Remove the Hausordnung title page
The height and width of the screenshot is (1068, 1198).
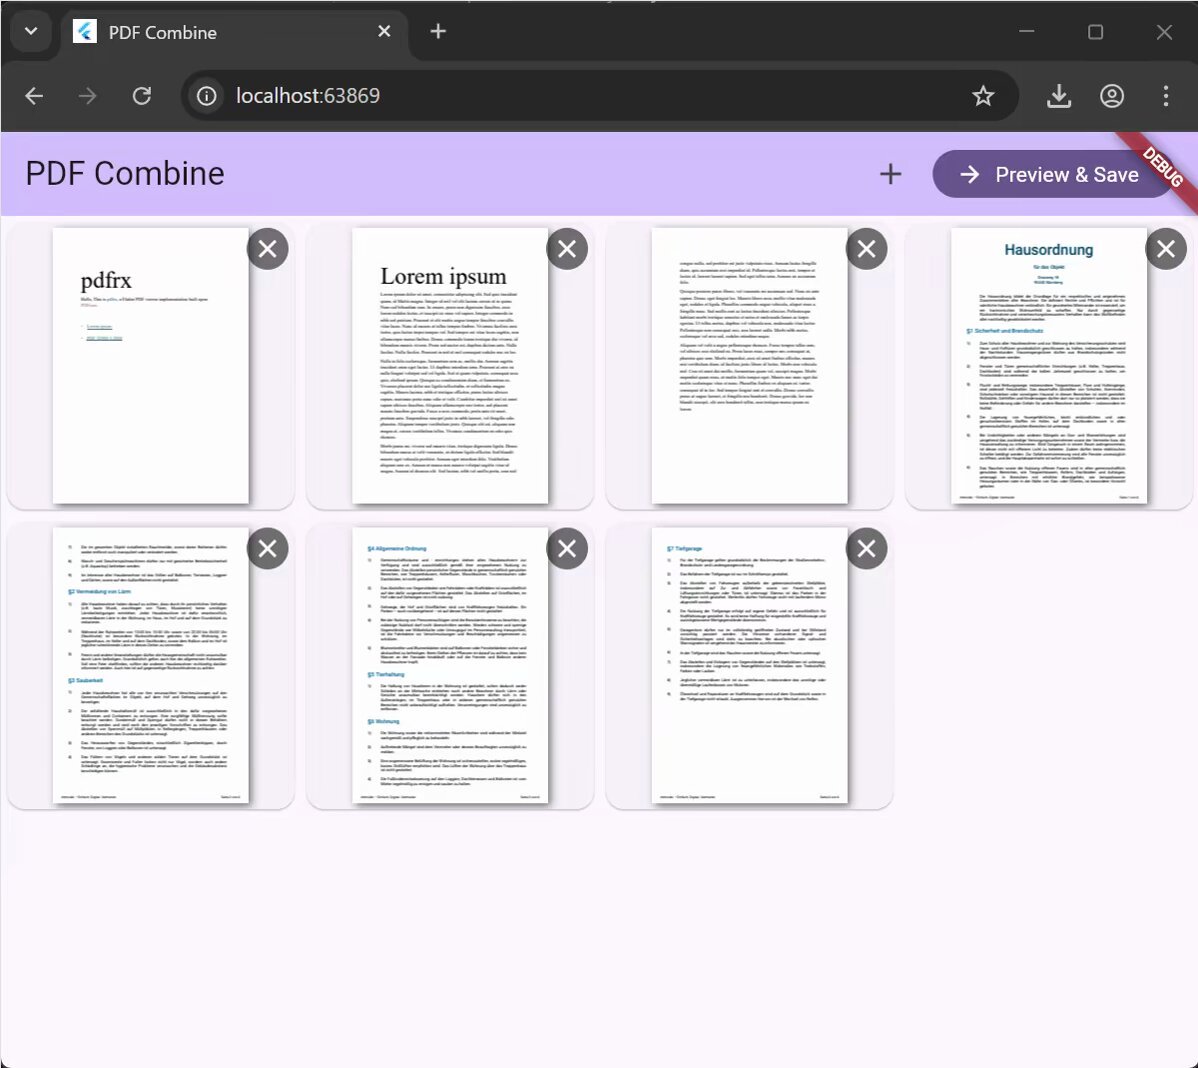[x=1166, y=249]
